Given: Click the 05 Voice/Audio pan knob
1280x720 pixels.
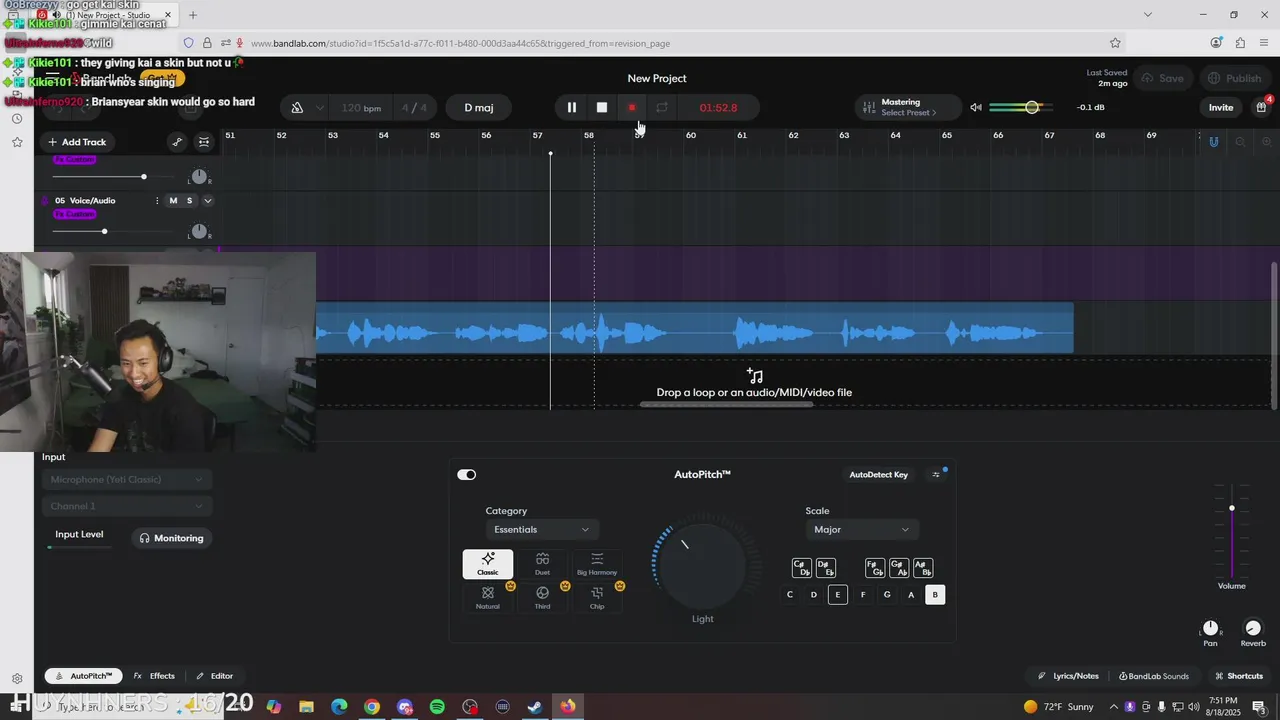Looking at the screenshot, I should (x=199, y=232).
